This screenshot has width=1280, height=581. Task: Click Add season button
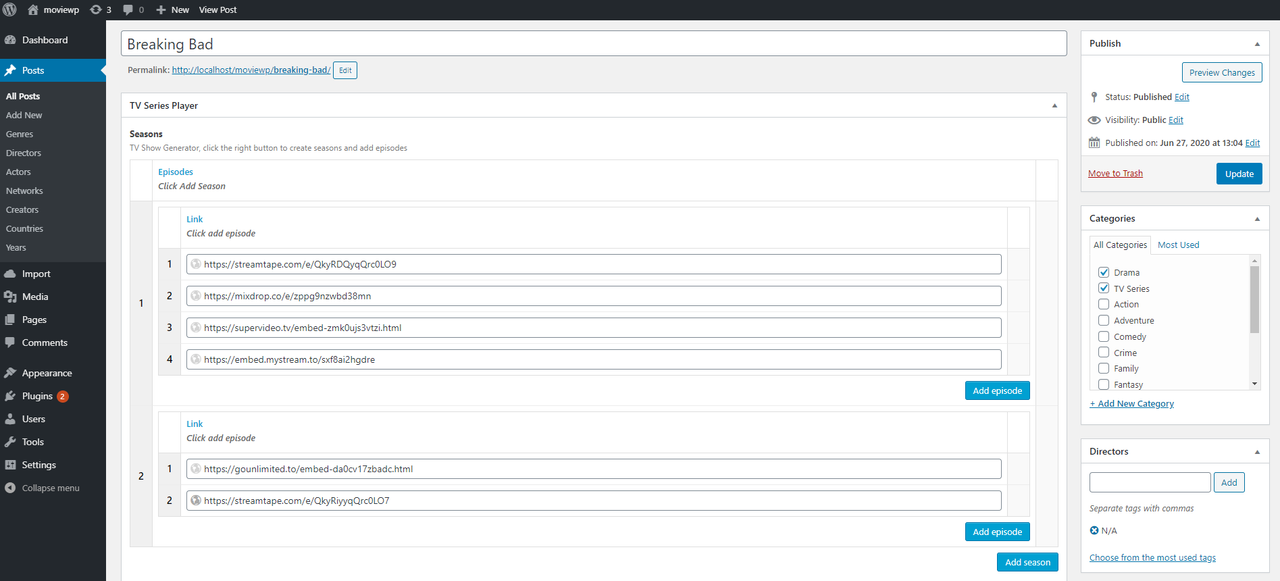(1027, 562)
